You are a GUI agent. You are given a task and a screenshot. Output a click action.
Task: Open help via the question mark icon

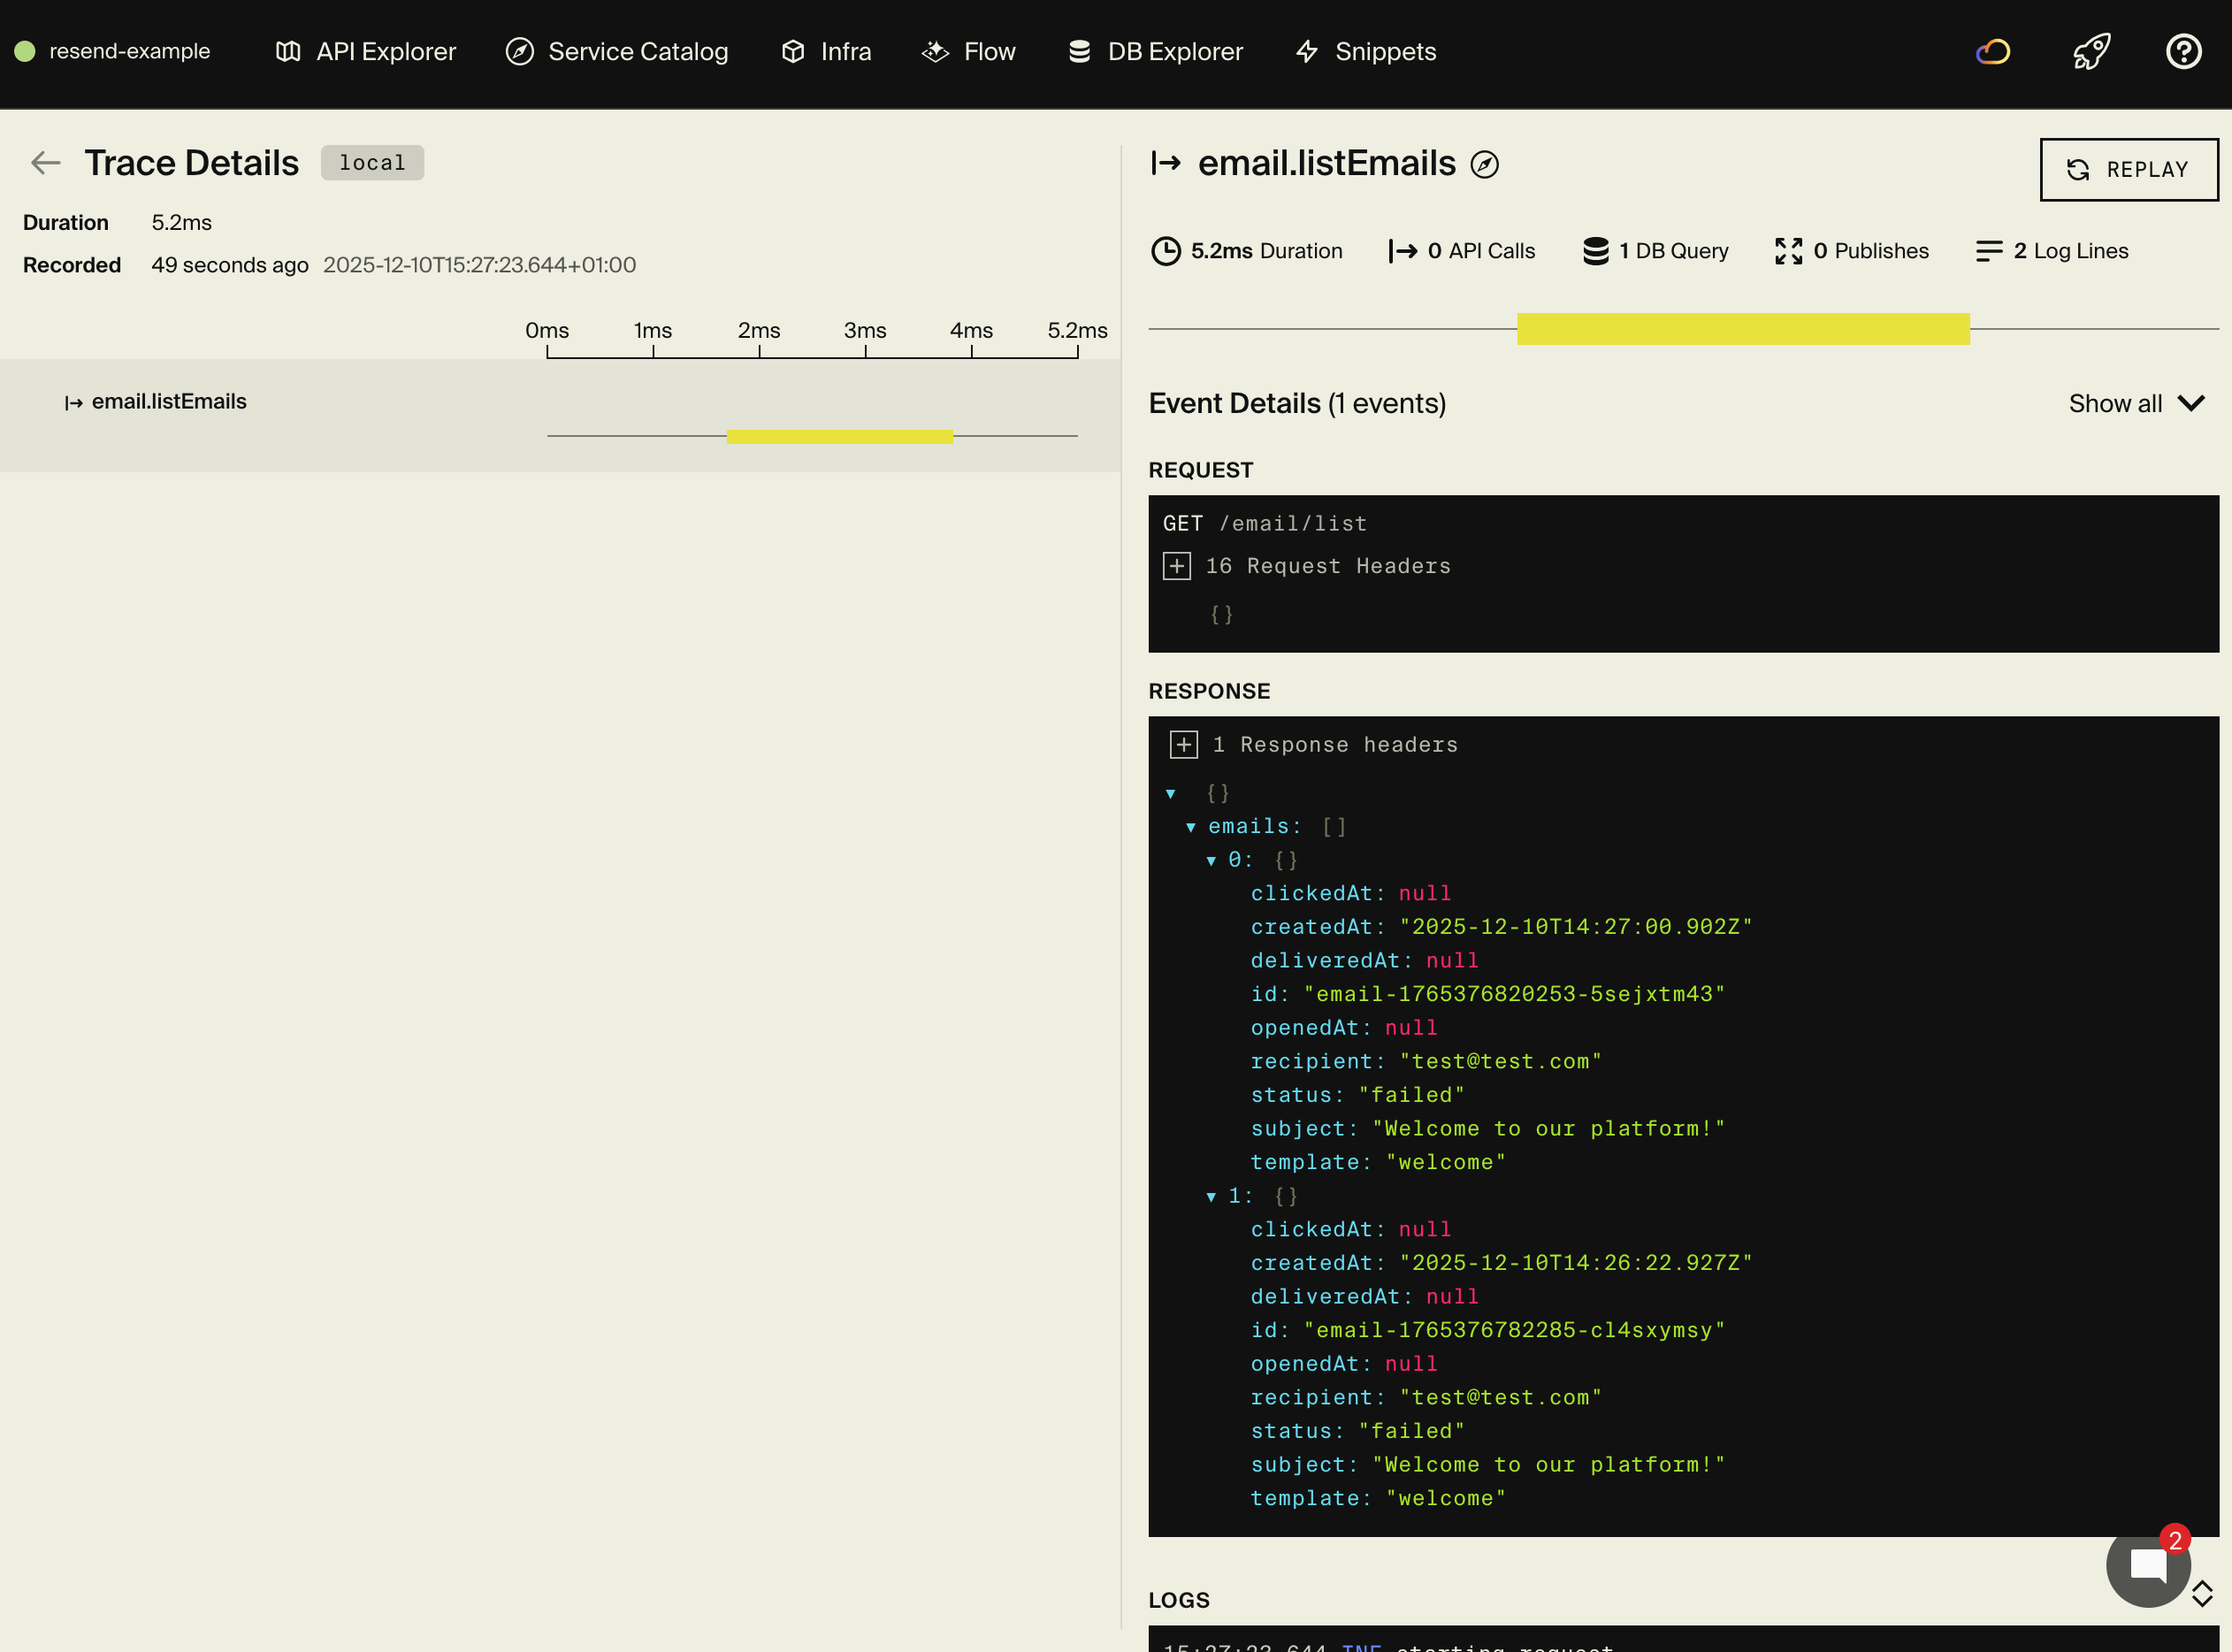click(x=2184, y=51)
